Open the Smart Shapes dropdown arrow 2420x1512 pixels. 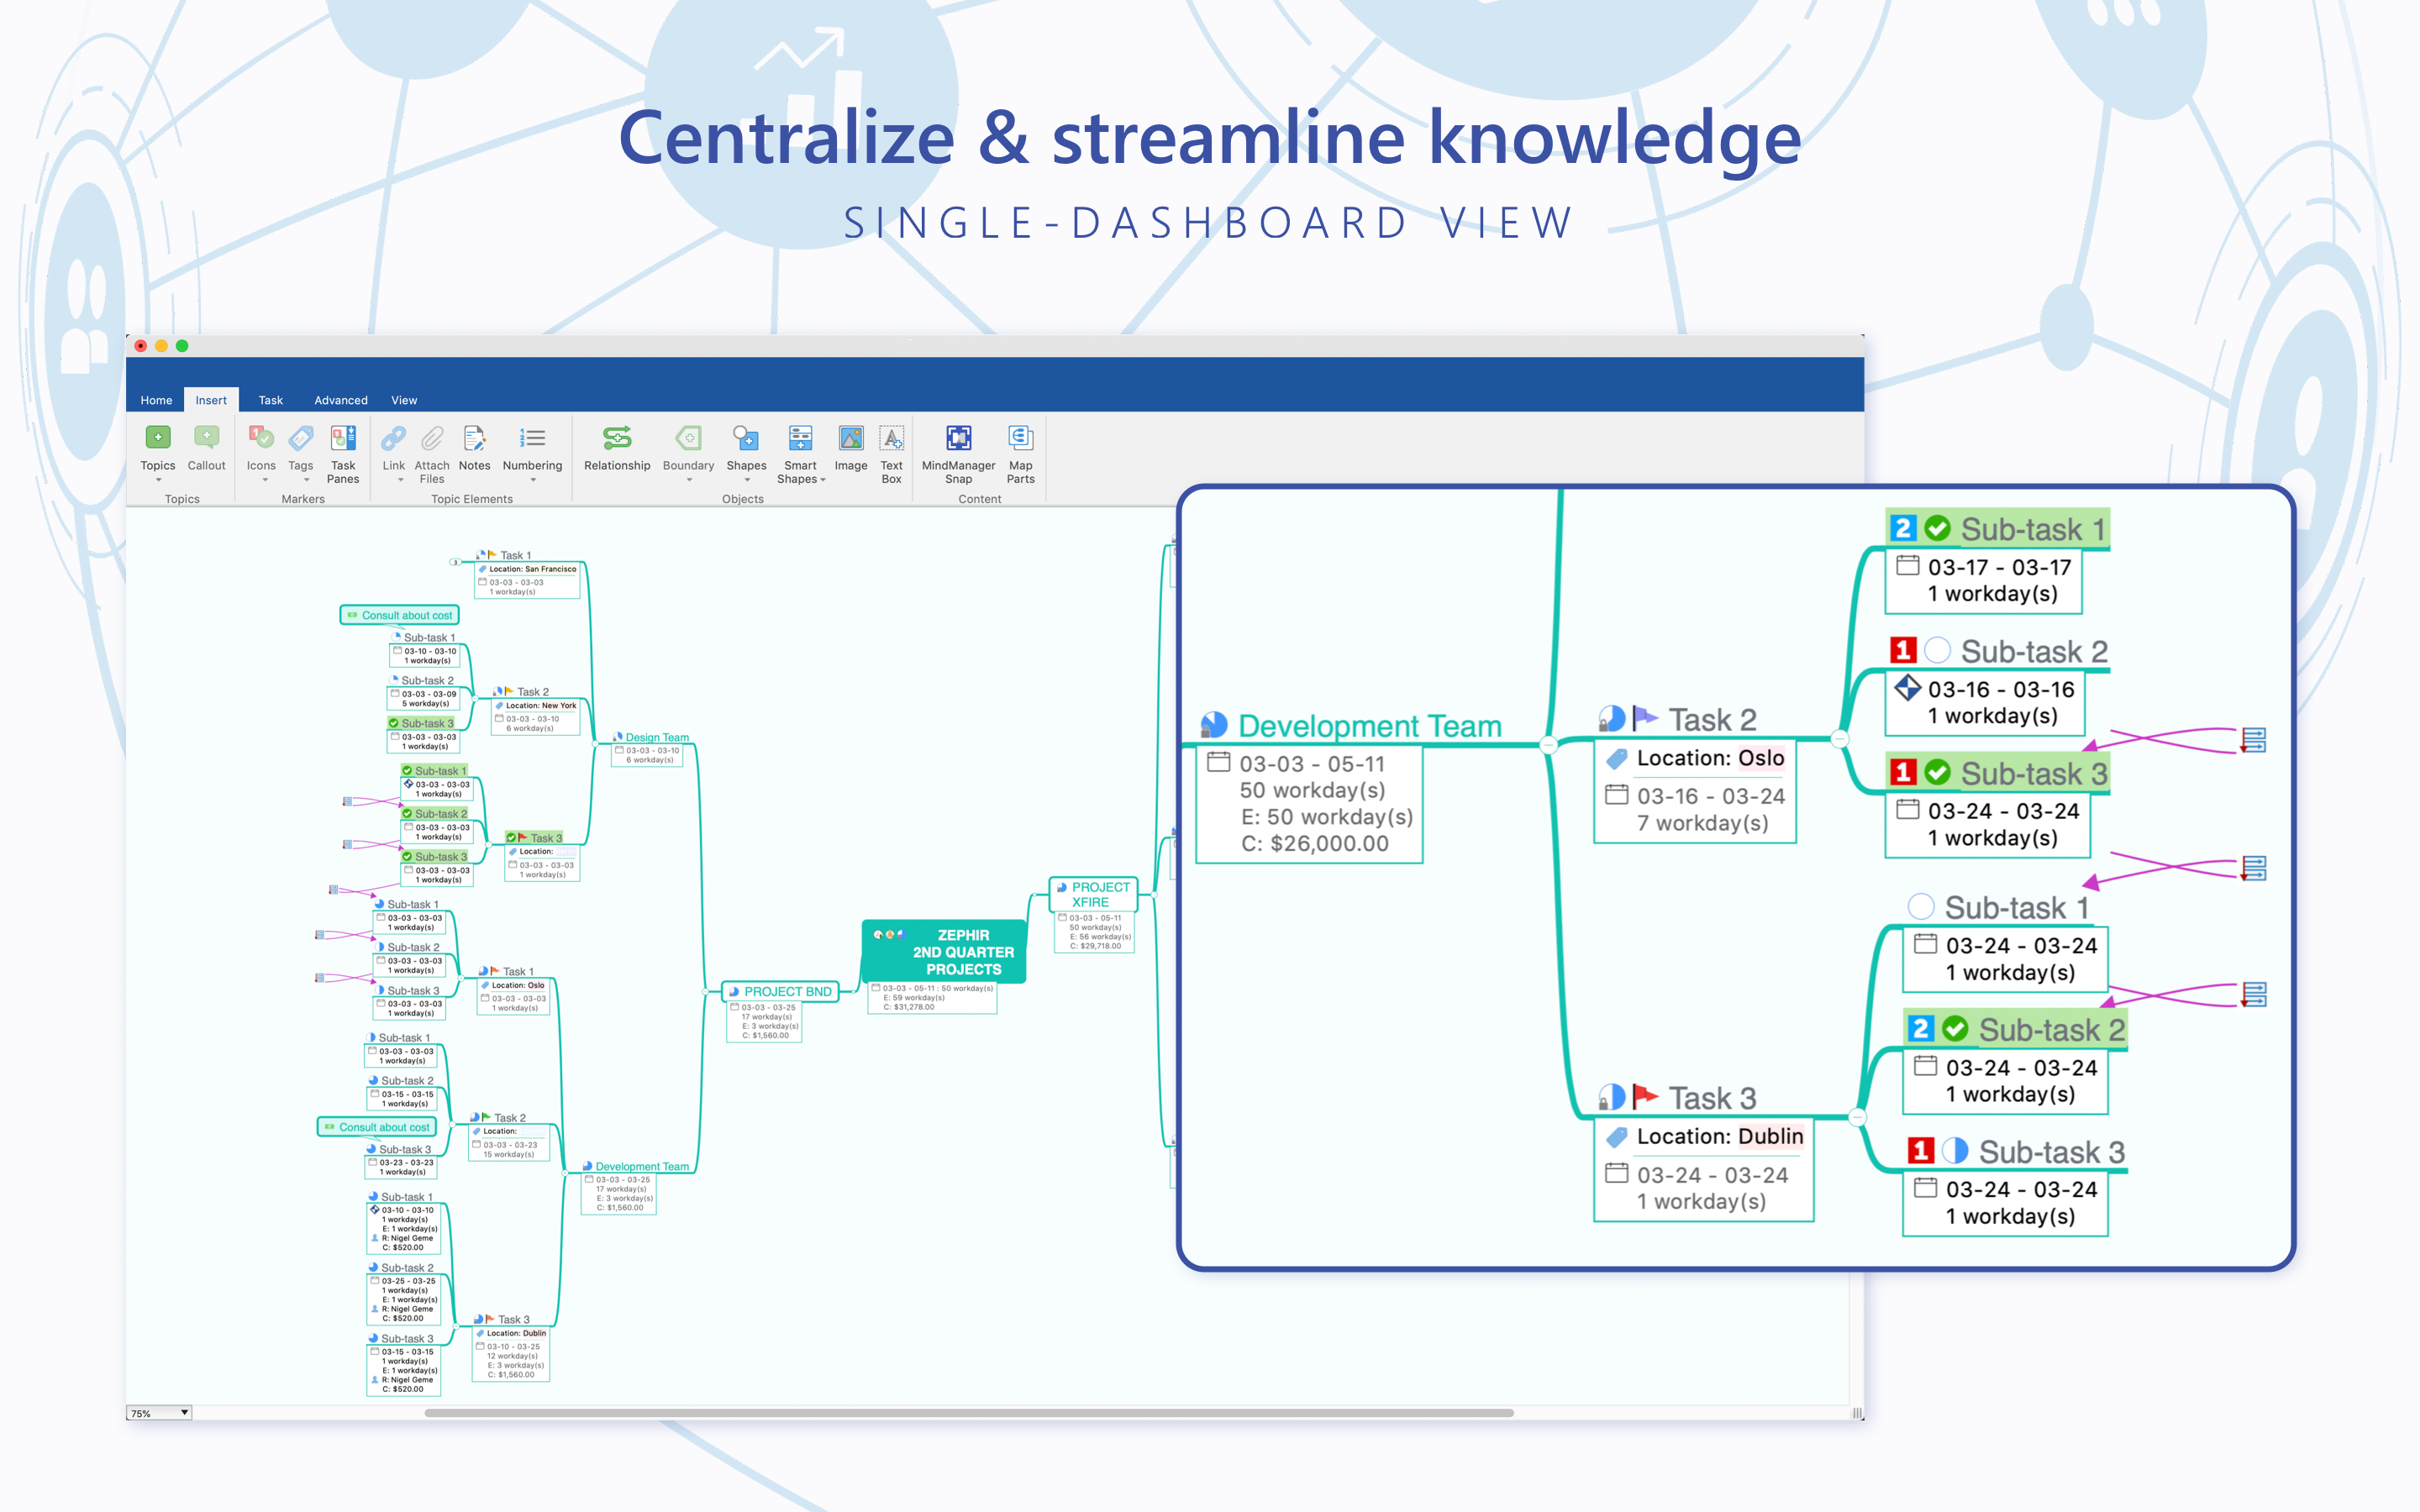823,480
